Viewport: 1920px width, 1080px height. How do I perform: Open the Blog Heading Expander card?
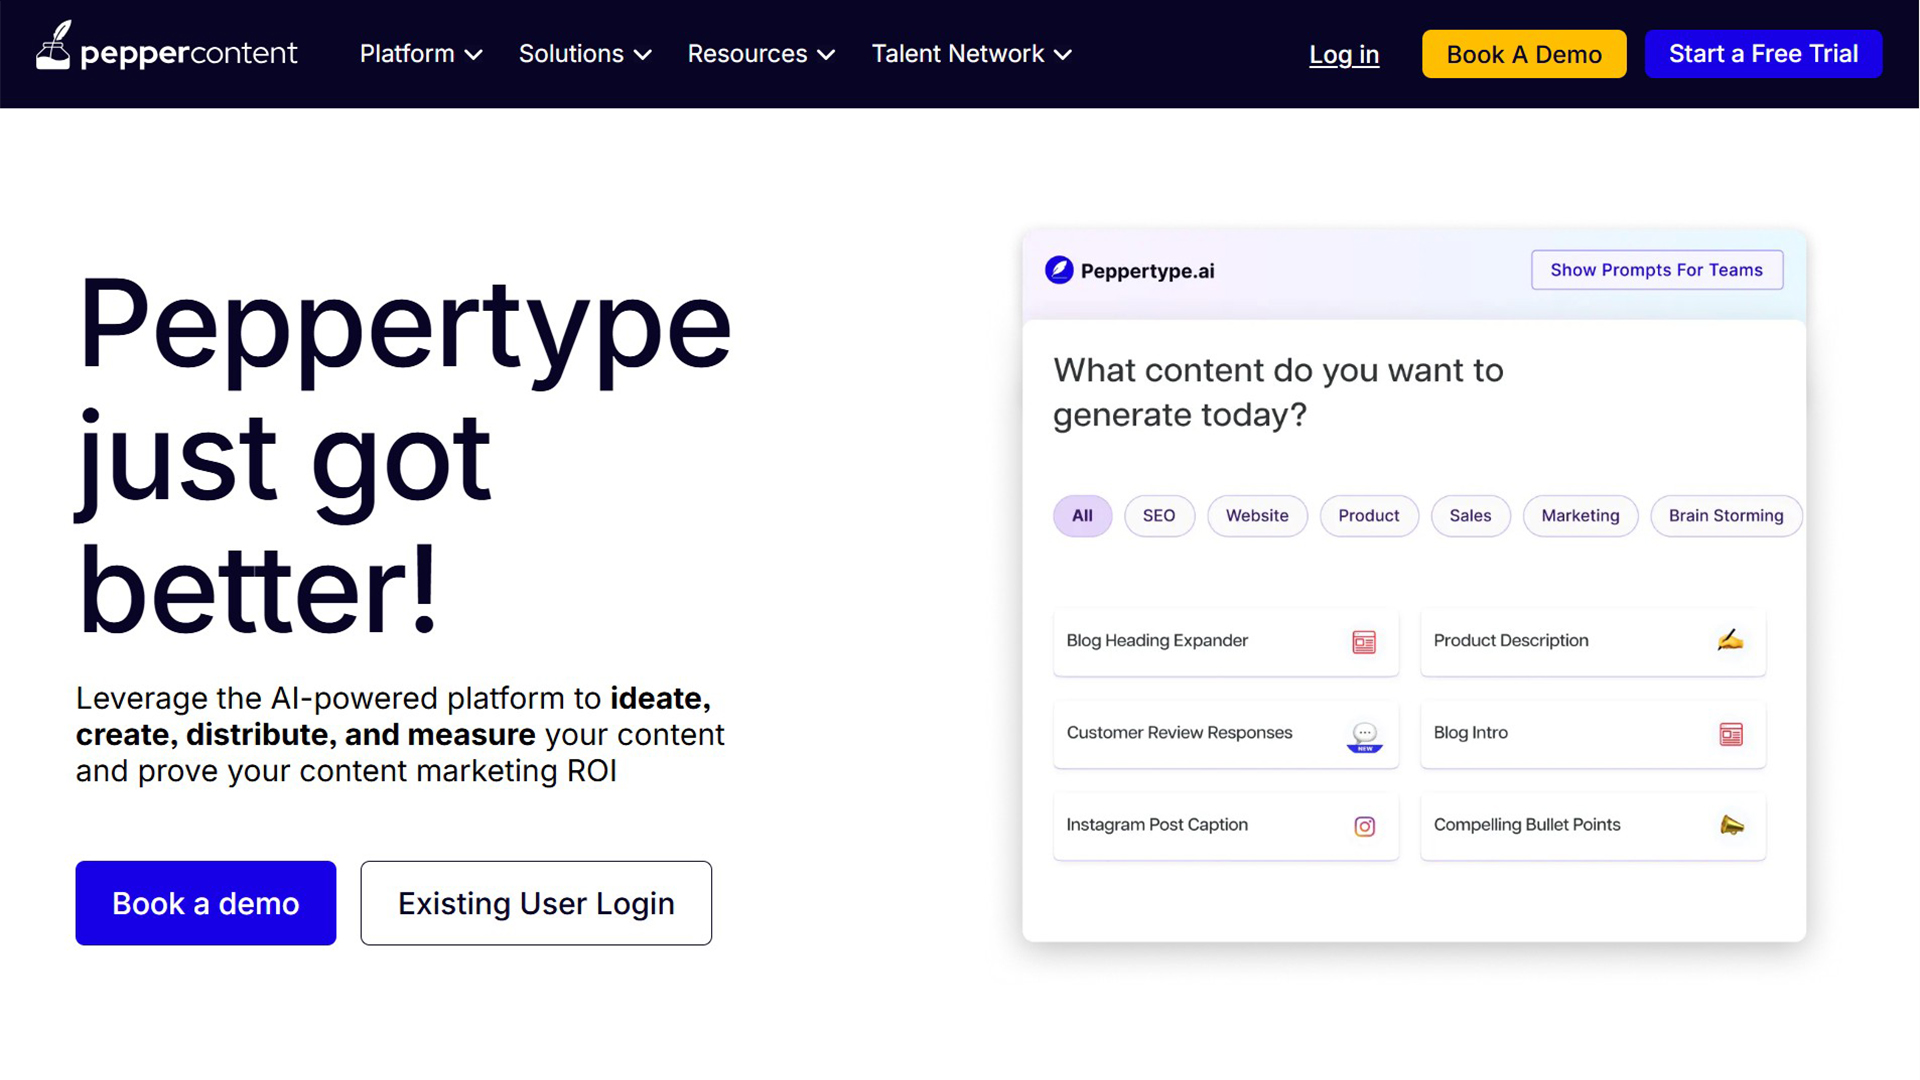[1226, 642]
